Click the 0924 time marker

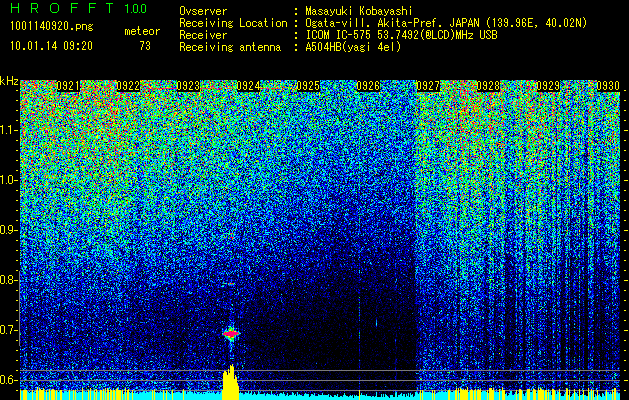click(248, 86)
